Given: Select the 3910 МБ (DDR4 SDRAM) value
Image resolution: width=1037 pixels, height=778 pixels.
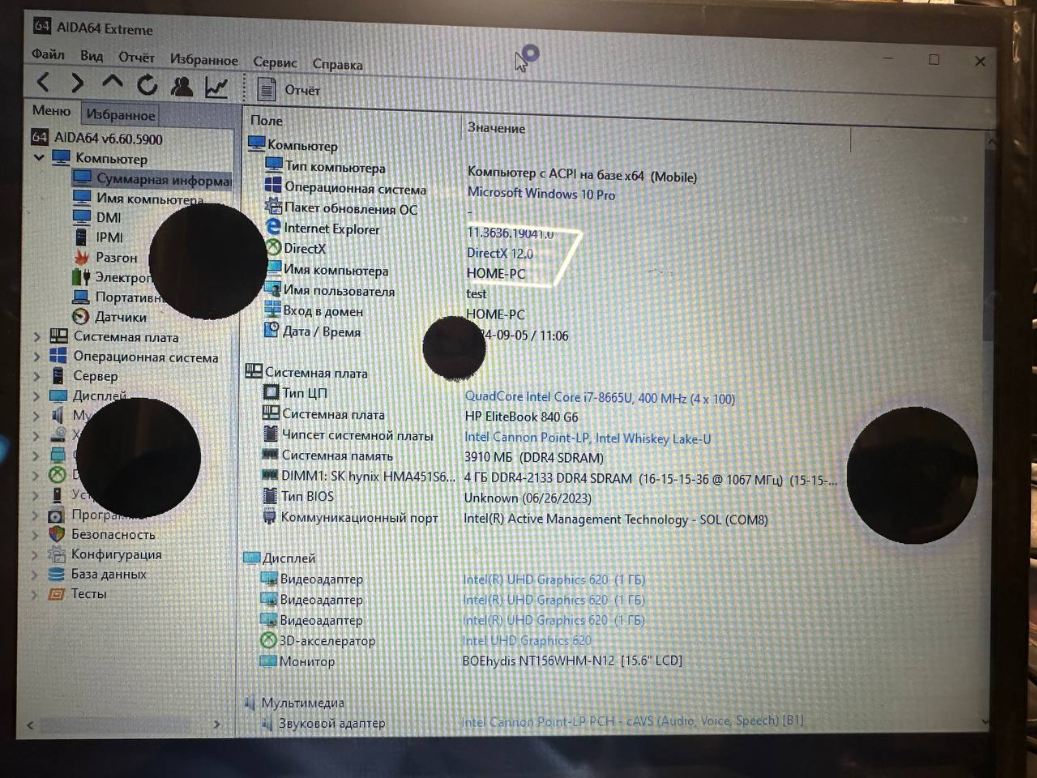Looking at the screenshot, I should (534, 458).
